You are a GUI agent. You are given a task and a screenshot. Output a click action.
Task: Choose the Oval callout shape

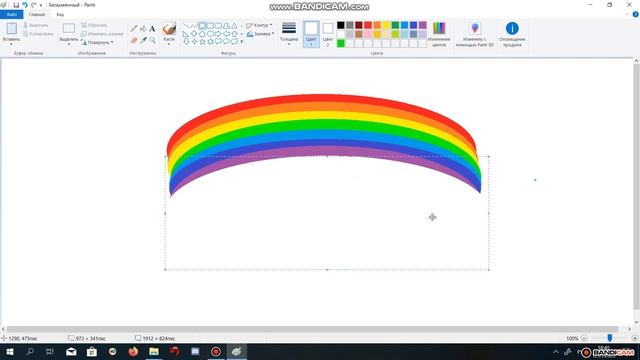click(227, 42)
